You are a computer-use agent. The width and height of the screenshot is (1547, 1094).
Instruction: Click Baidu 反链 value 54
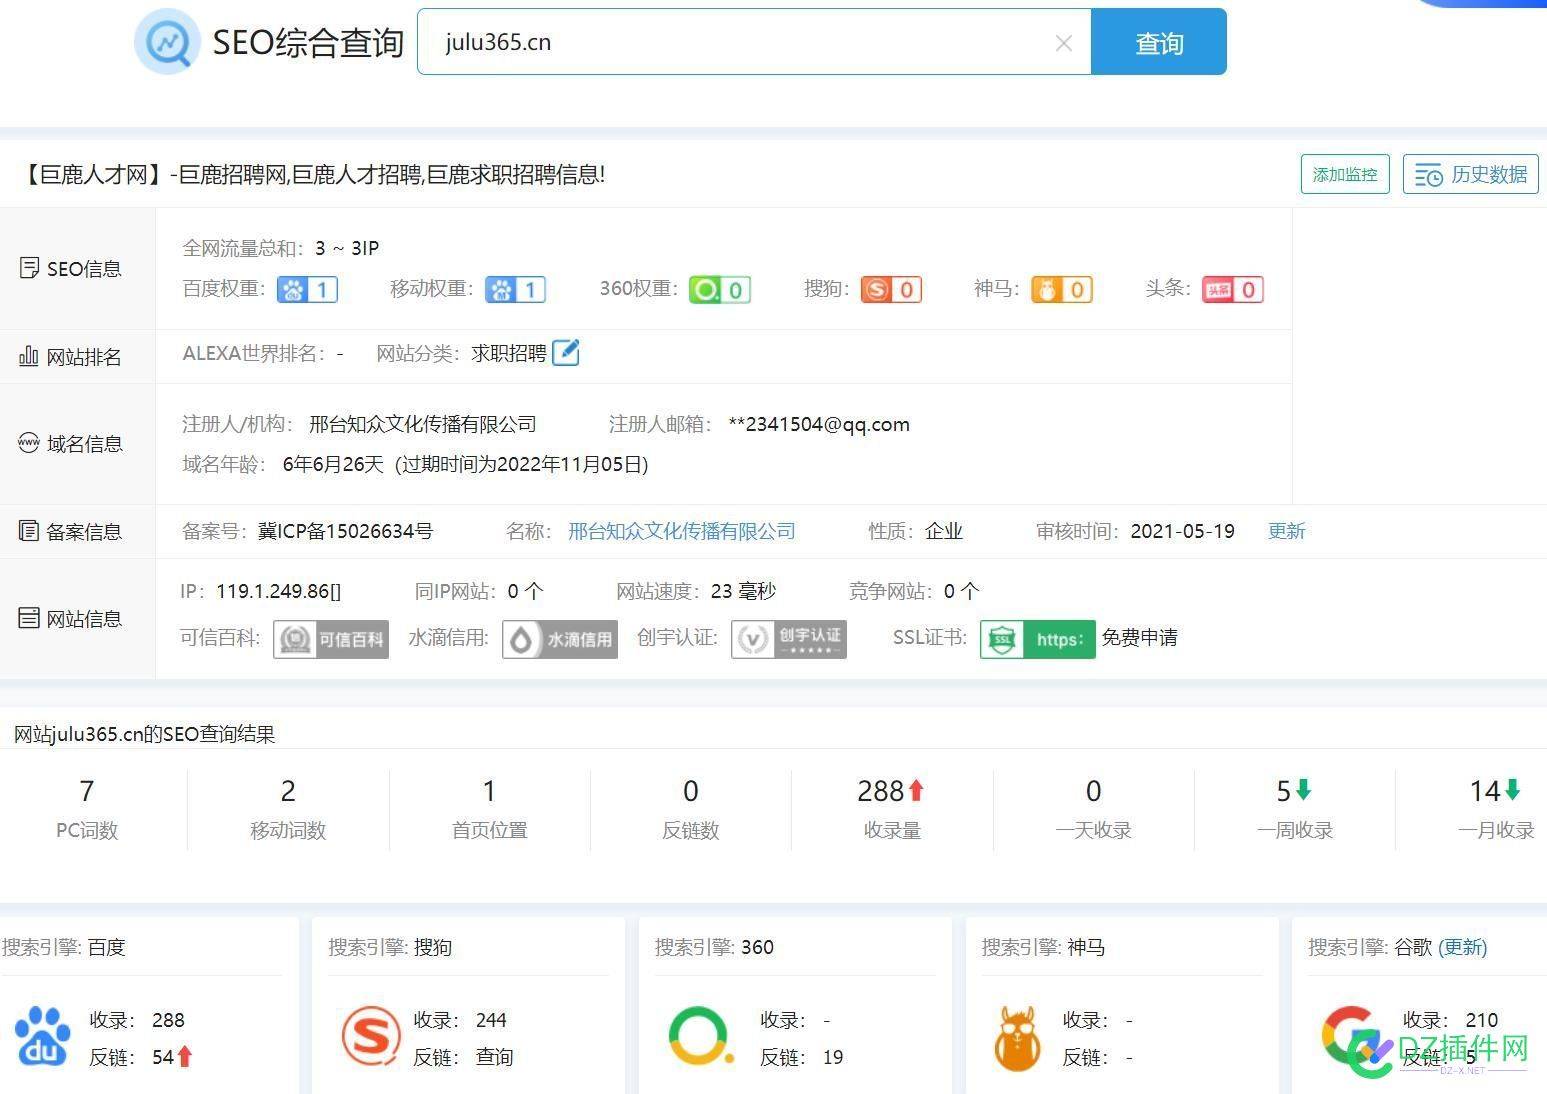pos(163,1057)
